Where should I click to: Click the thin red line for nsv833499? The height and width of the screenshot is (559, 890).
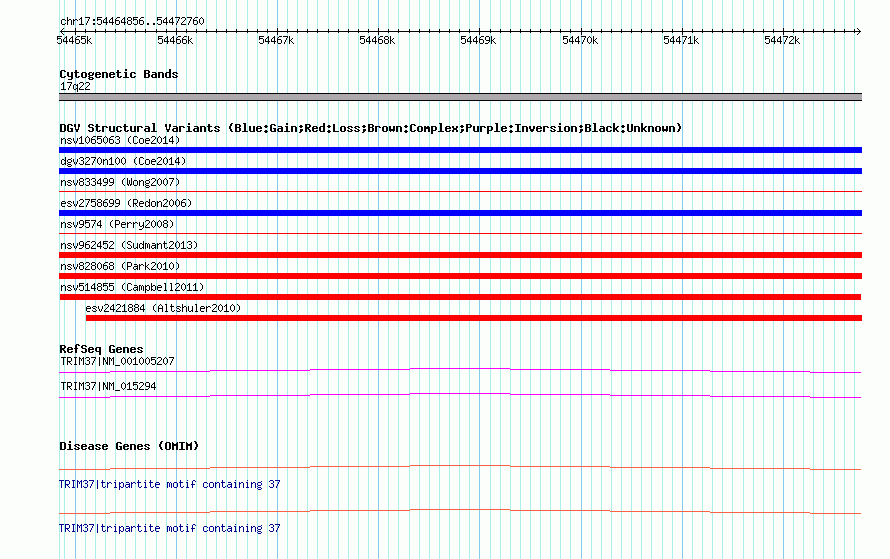point(460,191)
